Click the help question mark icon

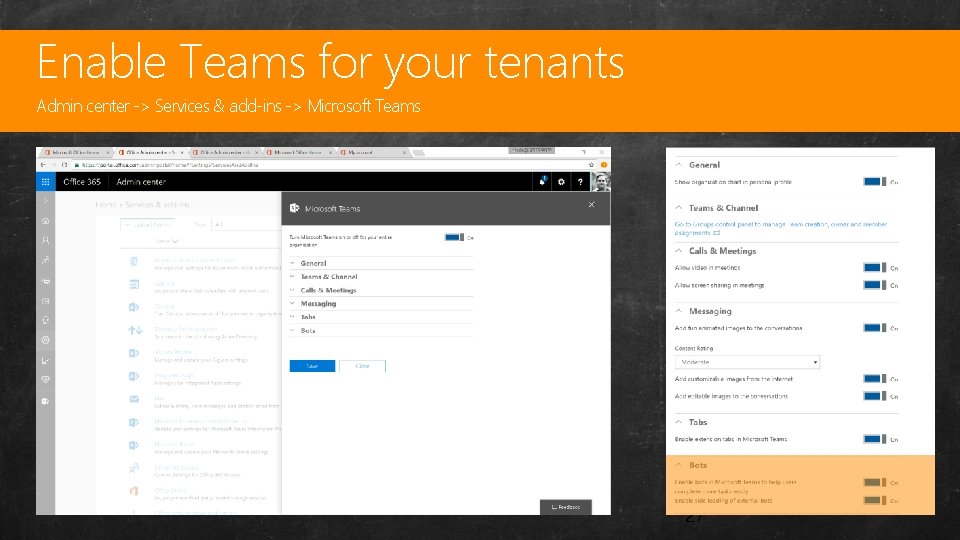coord(580,182)
